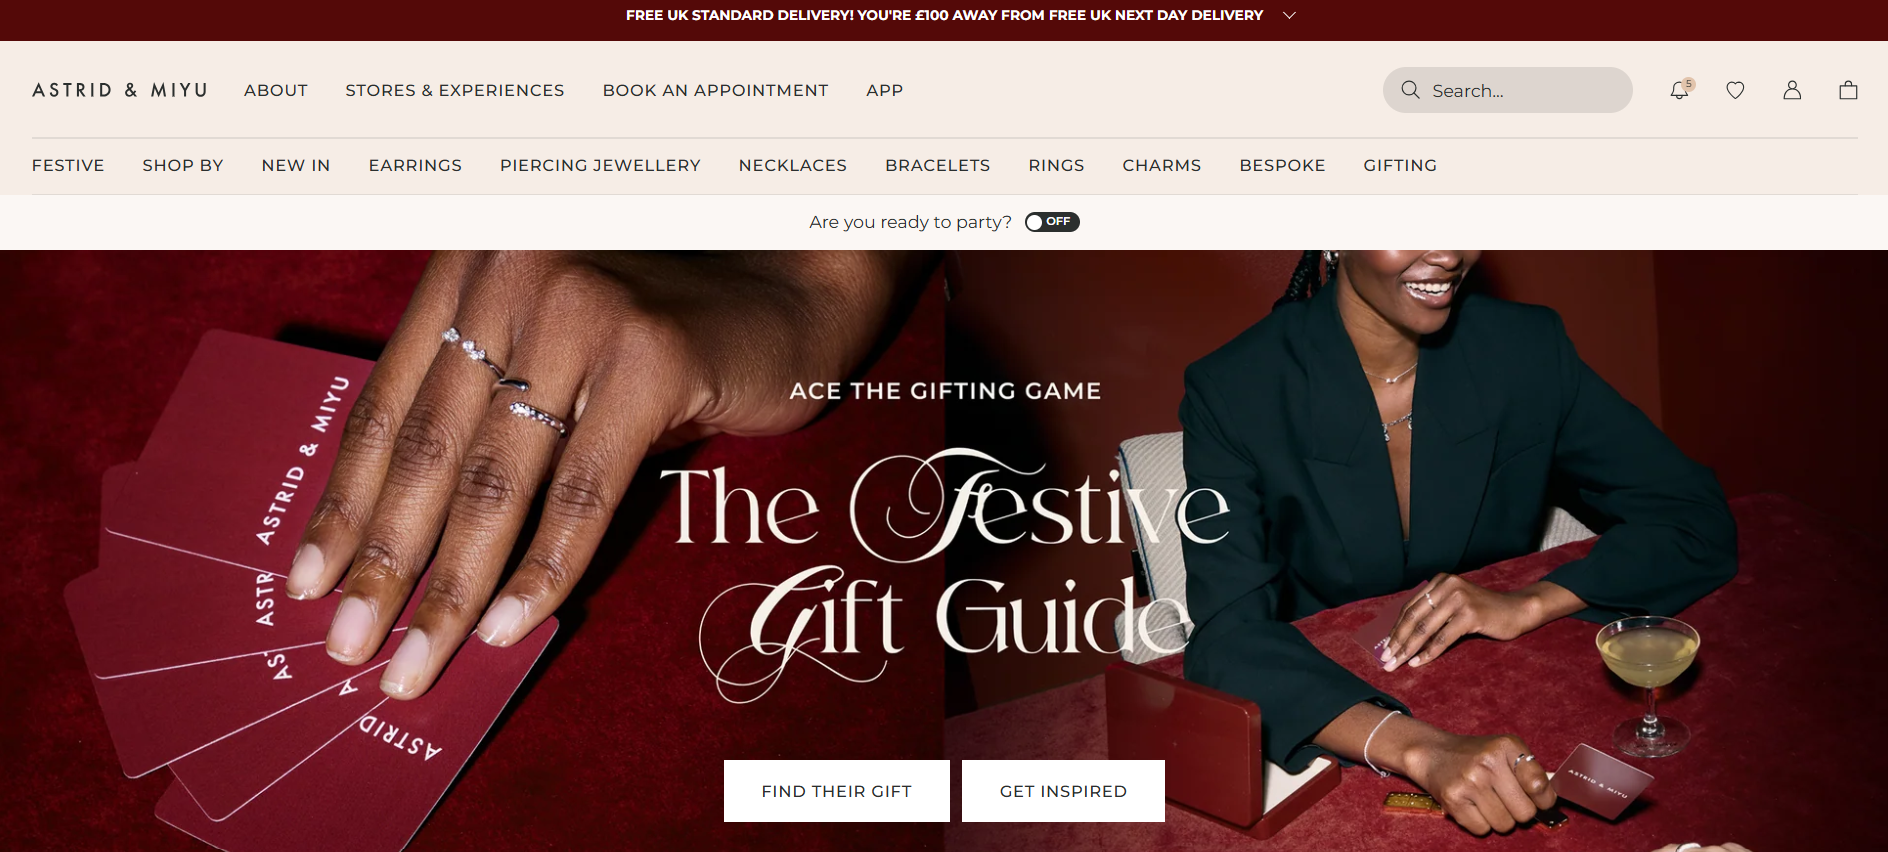Image resolution: width=1888 pixels, height=852 pixels.
Task: Open the account profile icon
Action: pos(1792,90)
